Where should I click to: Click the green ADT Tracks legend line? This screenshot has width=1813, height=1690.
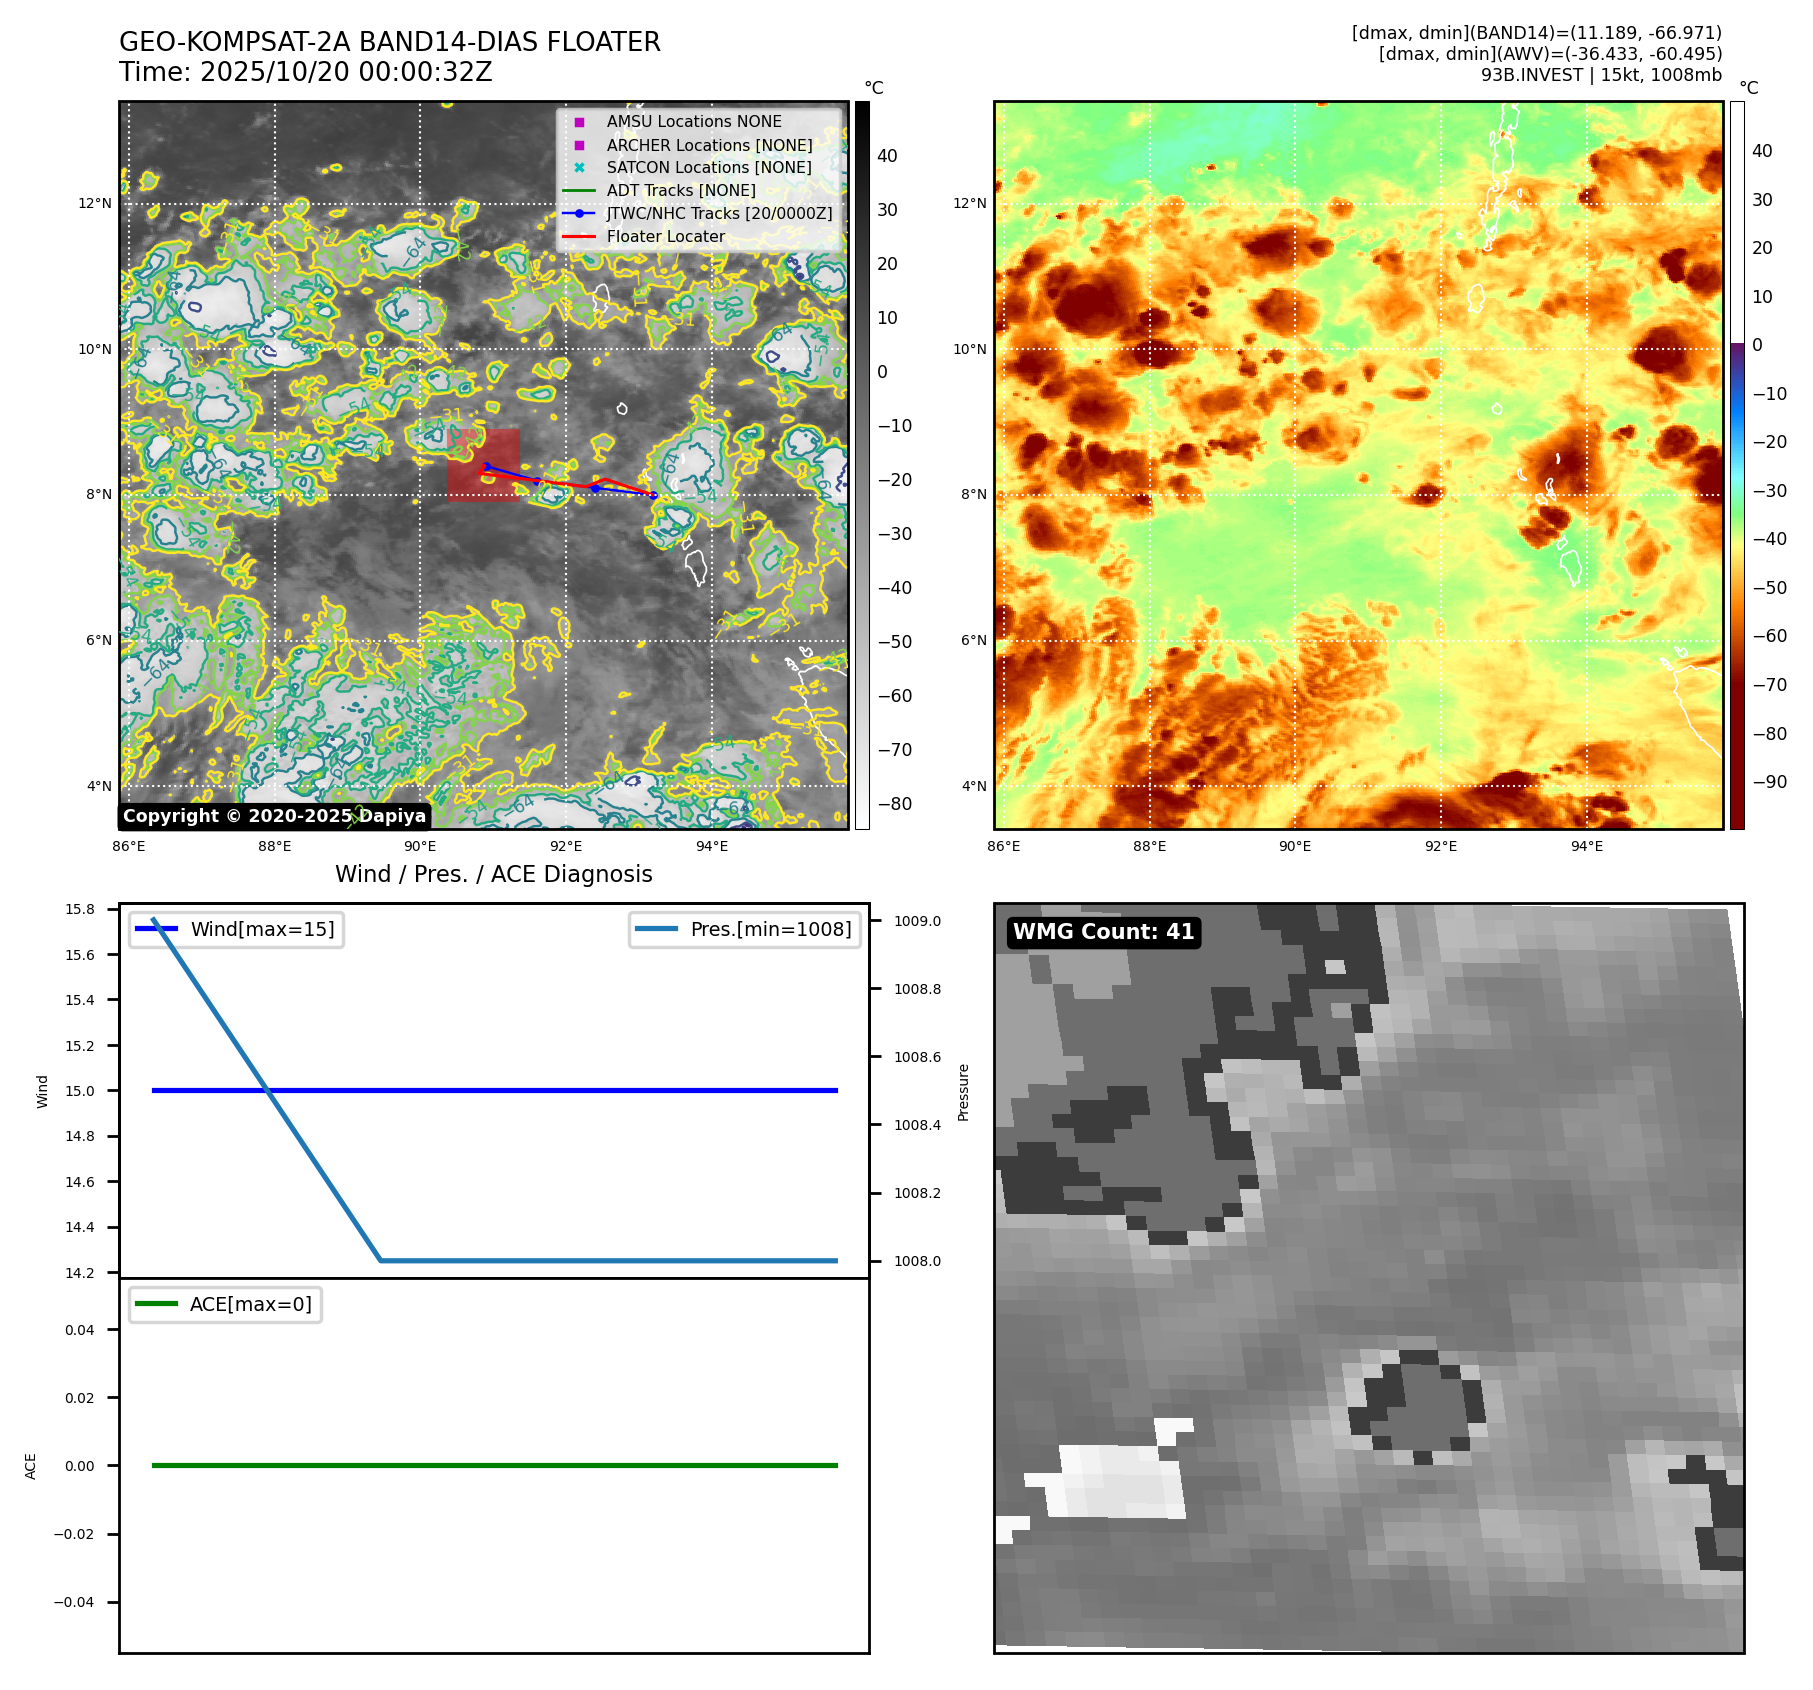point(579,191)
